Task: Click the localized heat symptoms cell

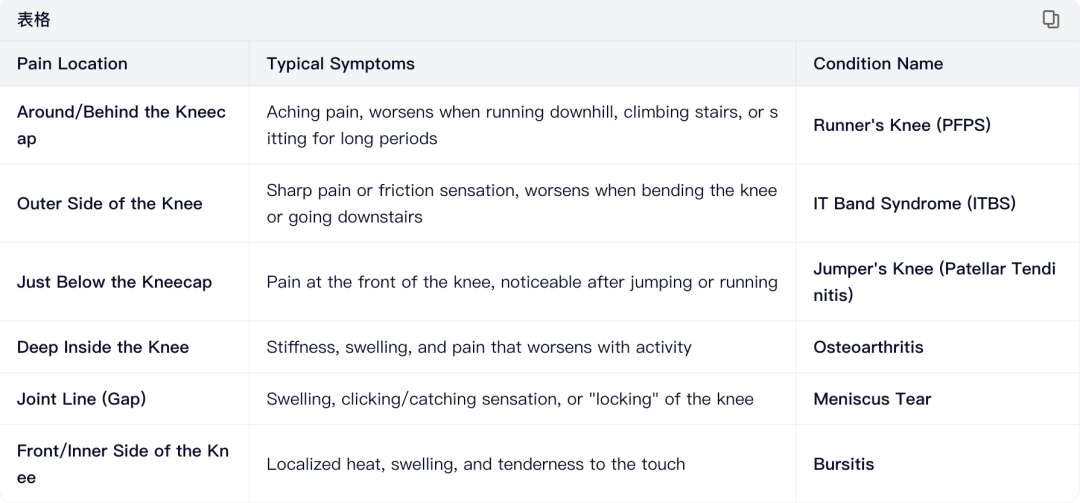Action: [x=475, y=464]
